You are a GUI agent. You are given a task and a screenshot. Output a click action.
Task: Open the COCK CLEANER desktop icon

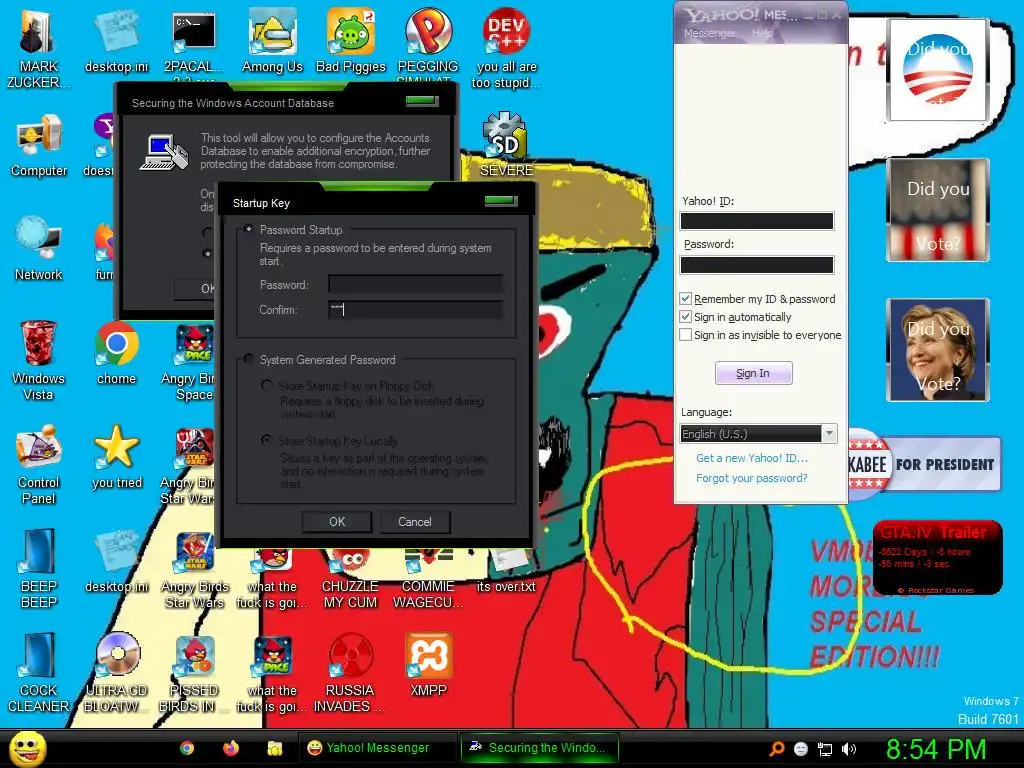(x=39, y=673)
